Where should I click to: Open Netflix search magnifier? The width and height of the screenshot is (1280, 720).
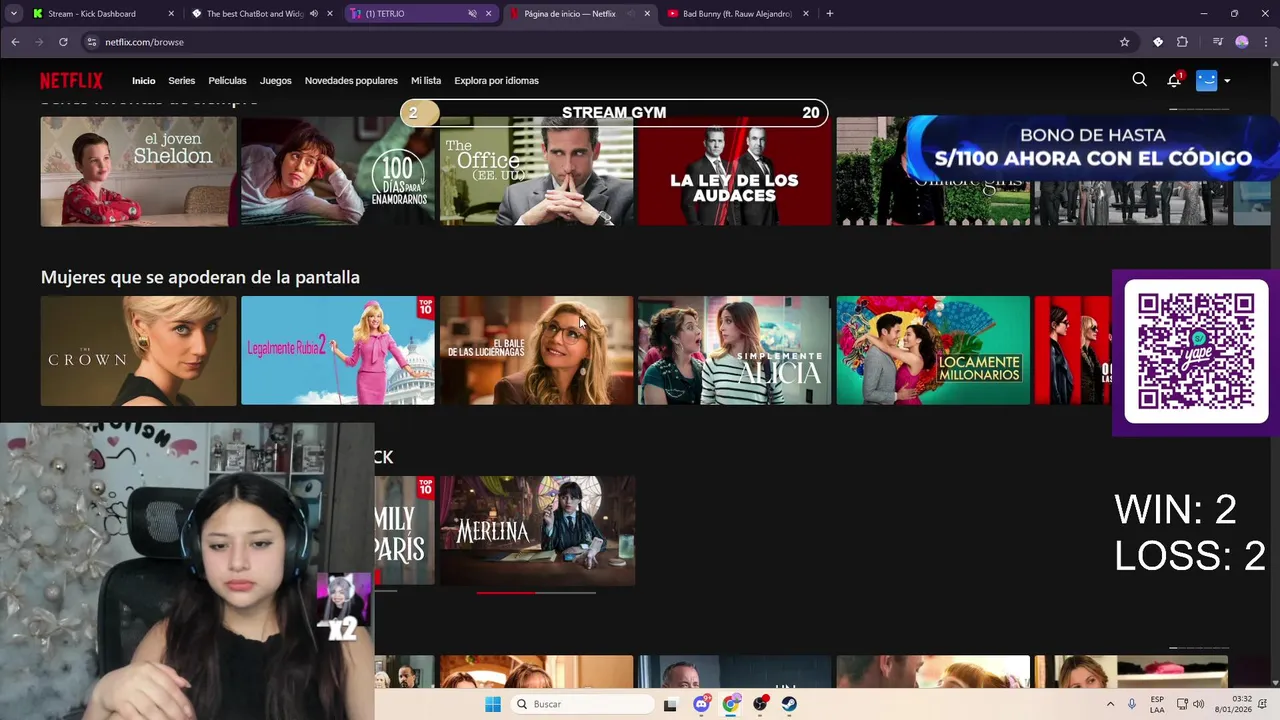tap(1139, 80)
